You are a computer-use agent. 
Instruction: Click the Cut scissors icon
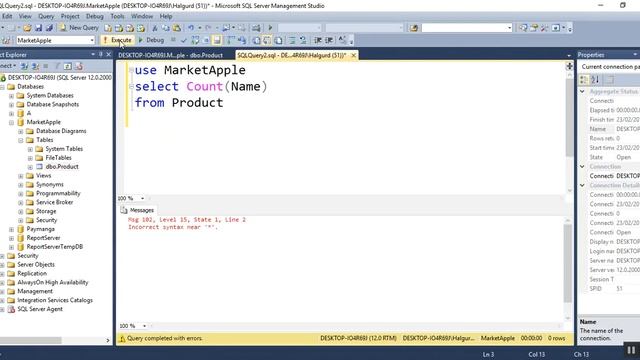click(x=155, y=28)
